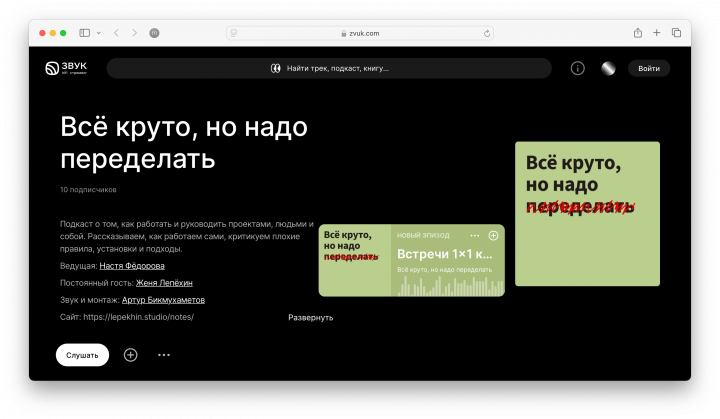Expand the description with Развернуть

click(310, 317)
